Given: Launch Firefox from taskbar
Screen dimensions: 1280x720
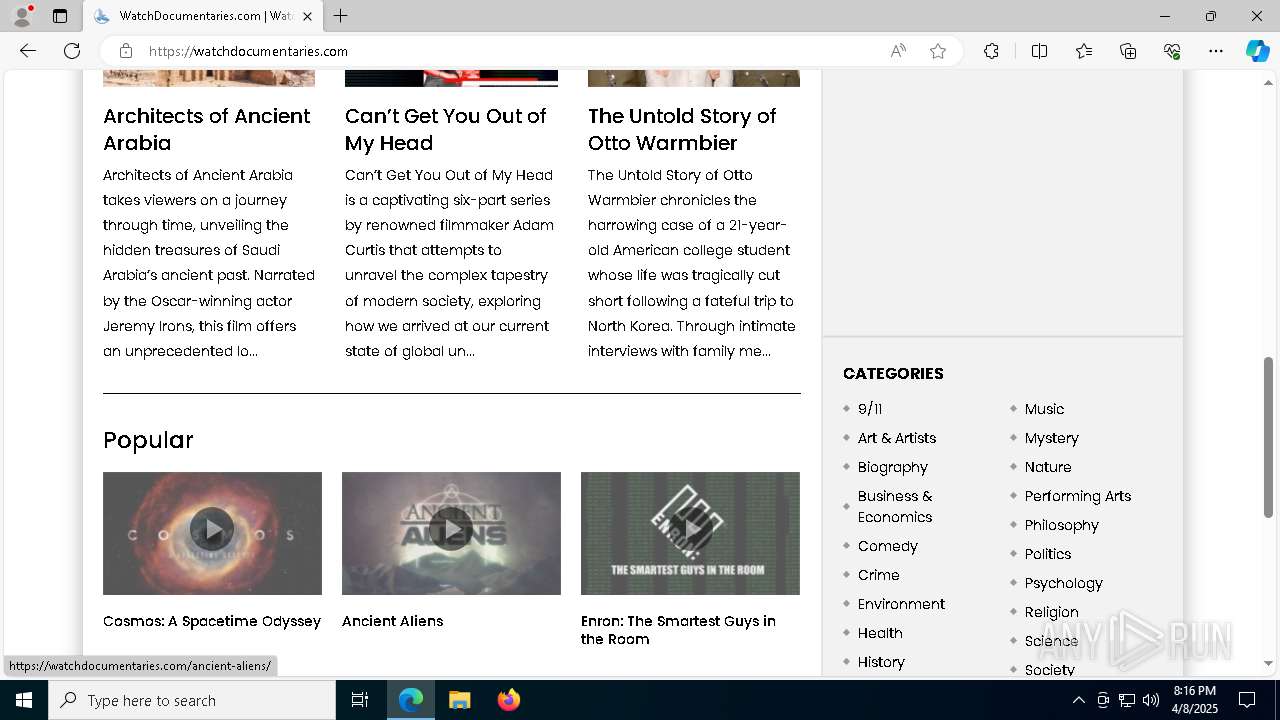Looking at the screenshot, I should 508,700.
